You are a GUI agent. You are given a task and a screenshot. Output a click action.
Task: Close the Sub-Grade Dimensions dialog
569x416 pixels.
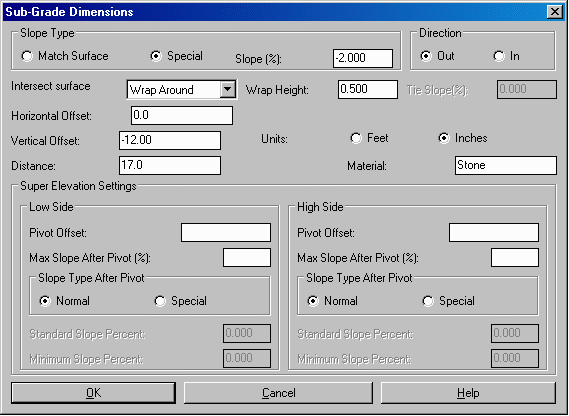coord(554,12)
